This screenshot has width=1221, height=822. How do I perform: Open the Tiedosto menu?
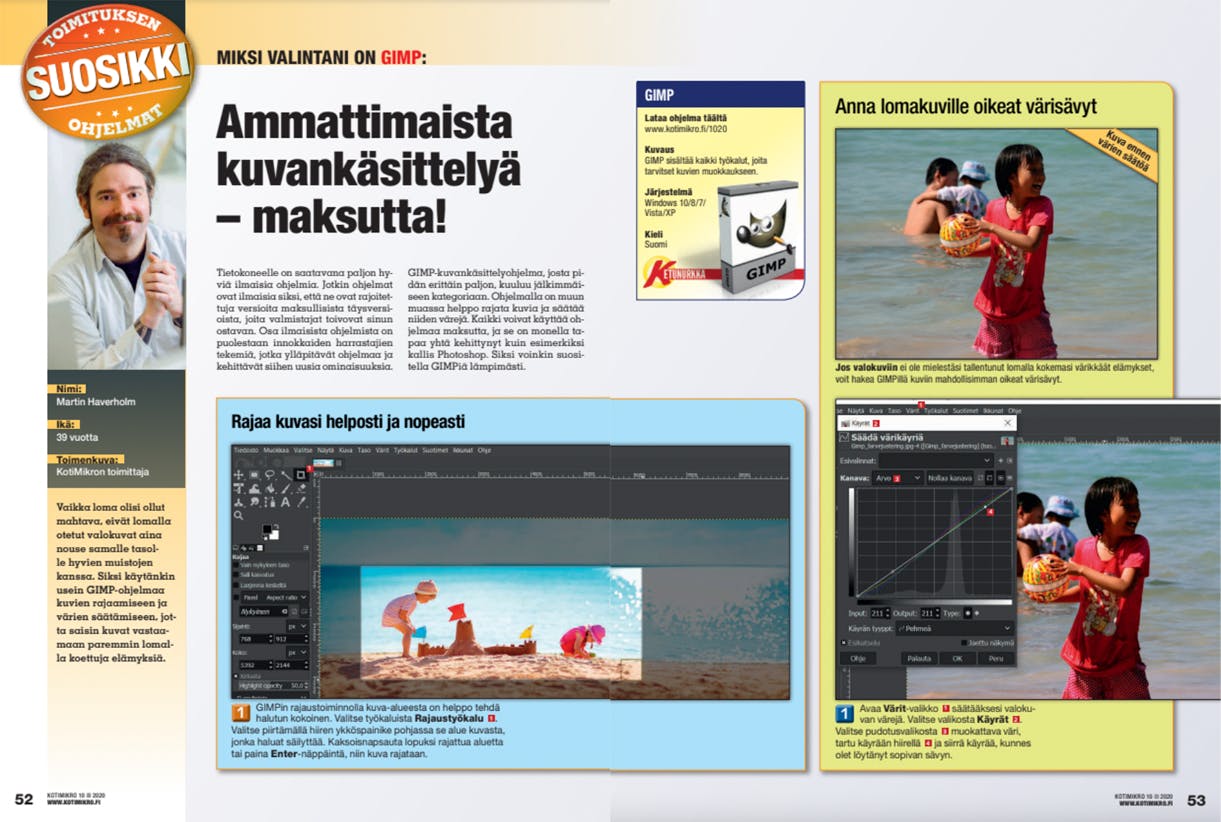coord(246,450)
